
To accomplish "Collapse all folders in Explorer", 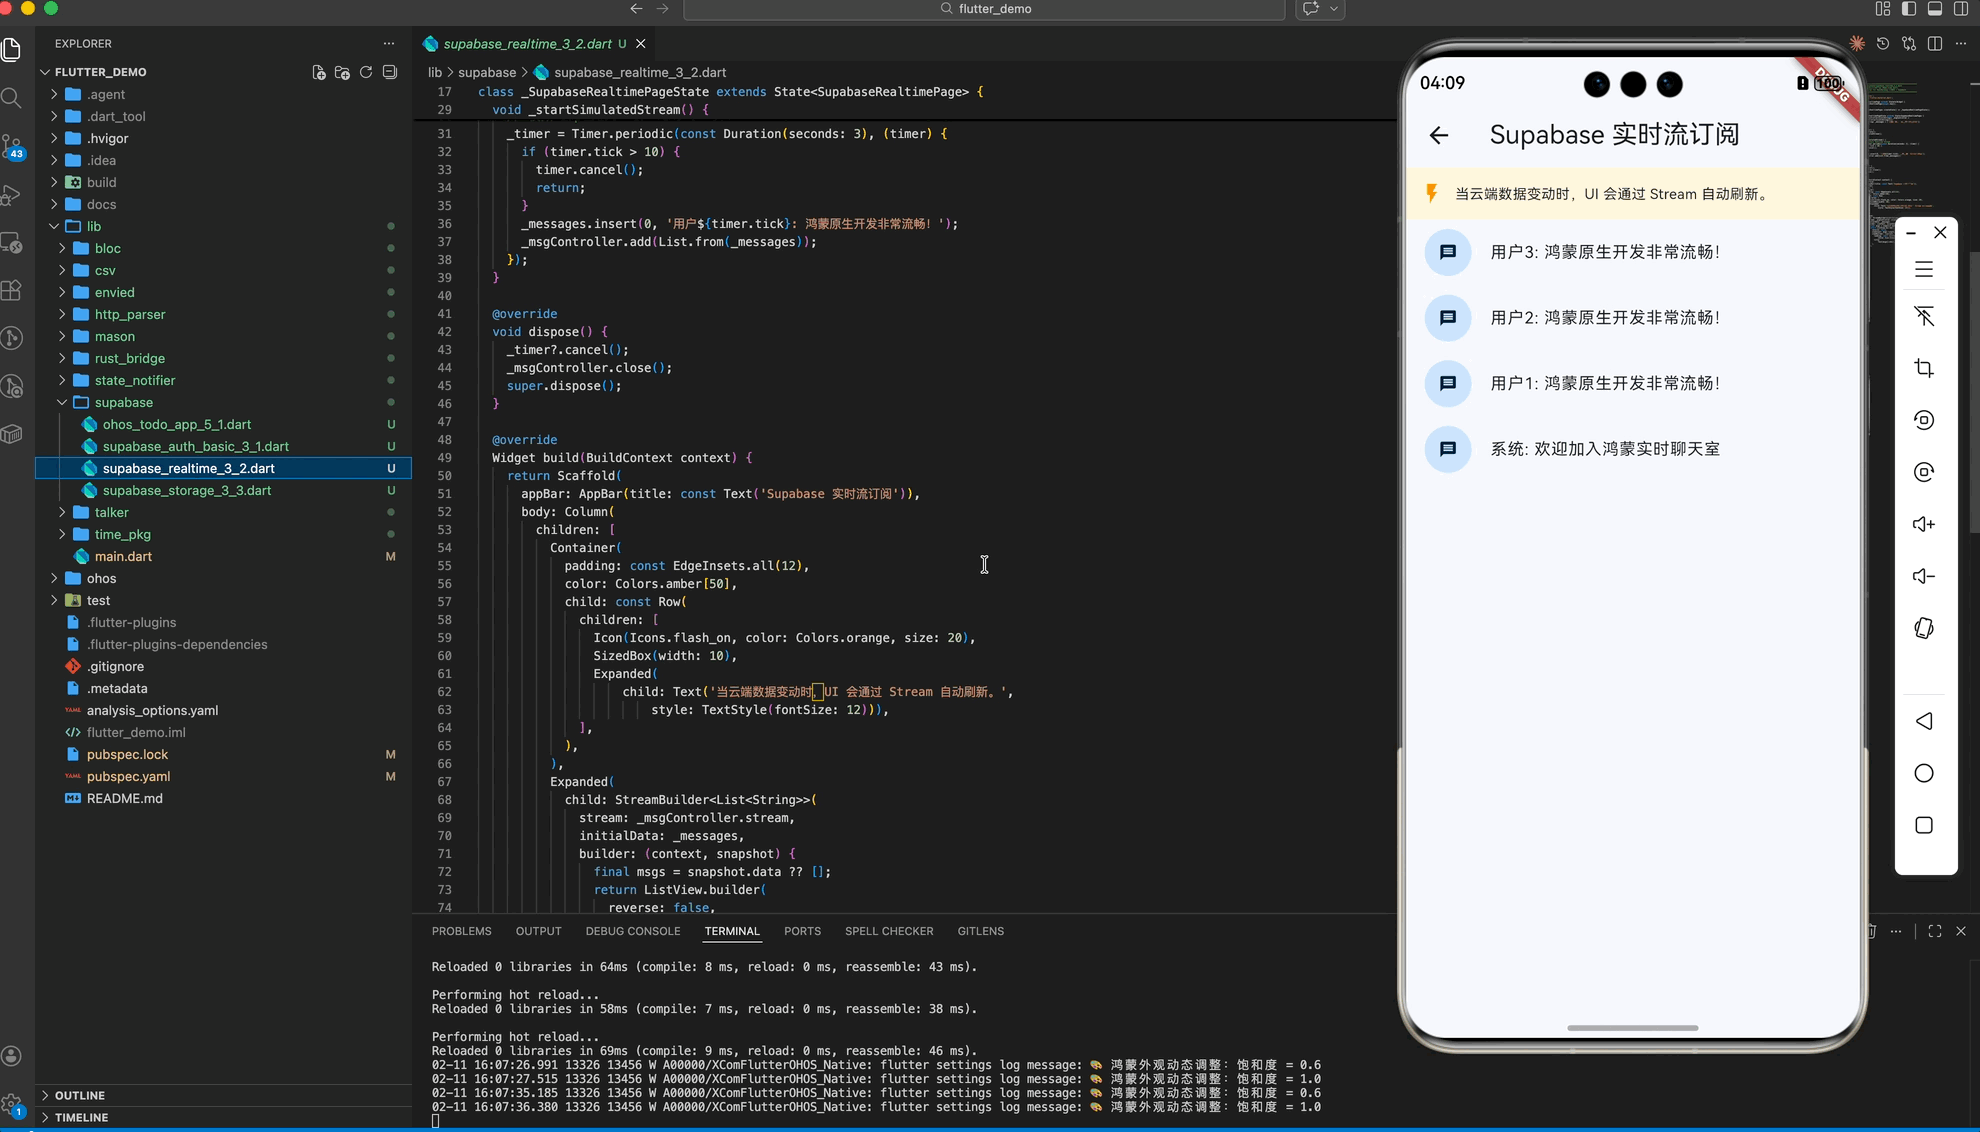I will 390,72.
